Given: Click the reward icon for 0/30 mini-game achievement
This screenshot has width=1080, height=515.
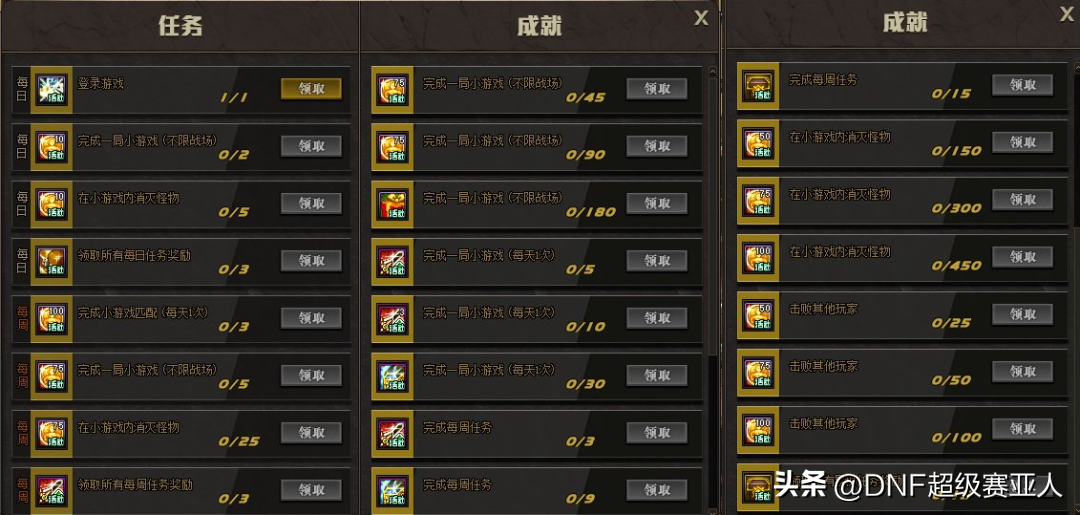Looking at the screenshot, I should pos(392,376).
